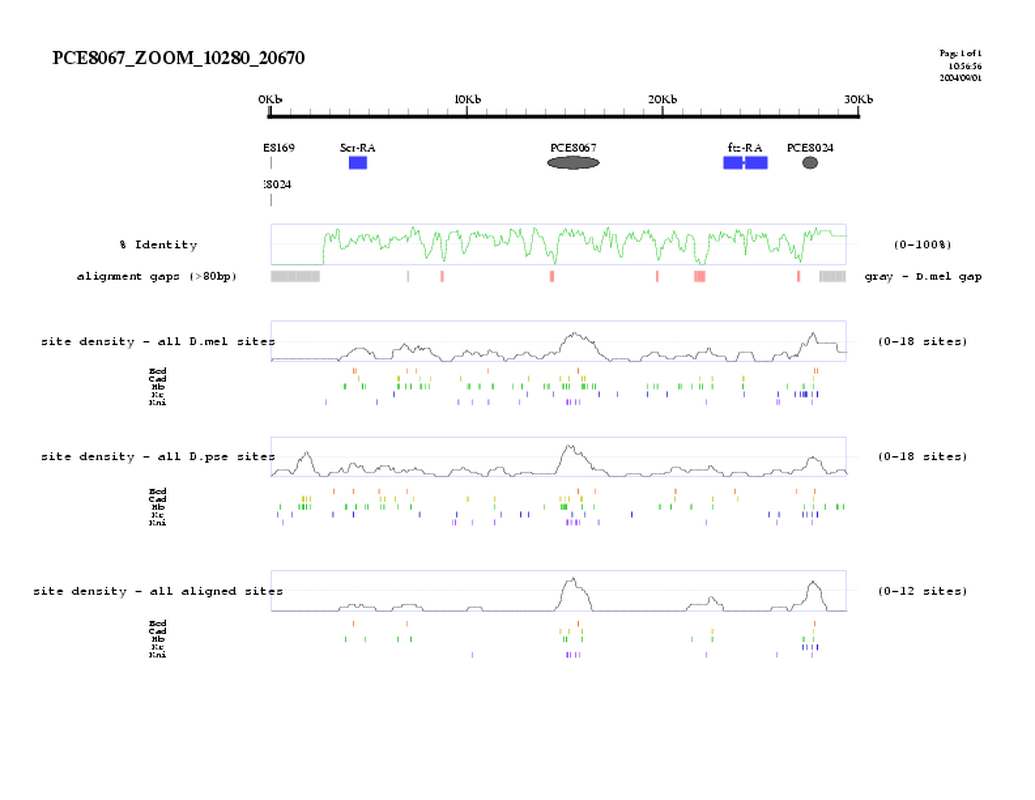Select the widest pink alignment gap marker

[x=699, y=276]
